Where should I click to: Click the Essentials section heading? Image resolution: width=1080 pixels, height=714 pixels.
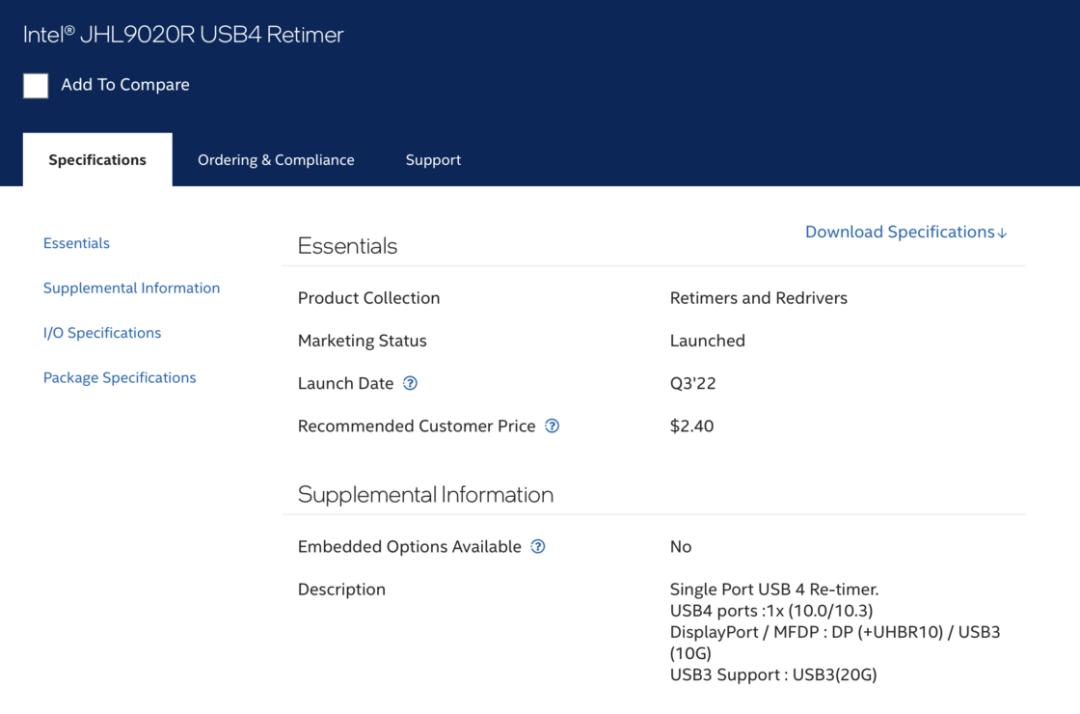point(347,246)
